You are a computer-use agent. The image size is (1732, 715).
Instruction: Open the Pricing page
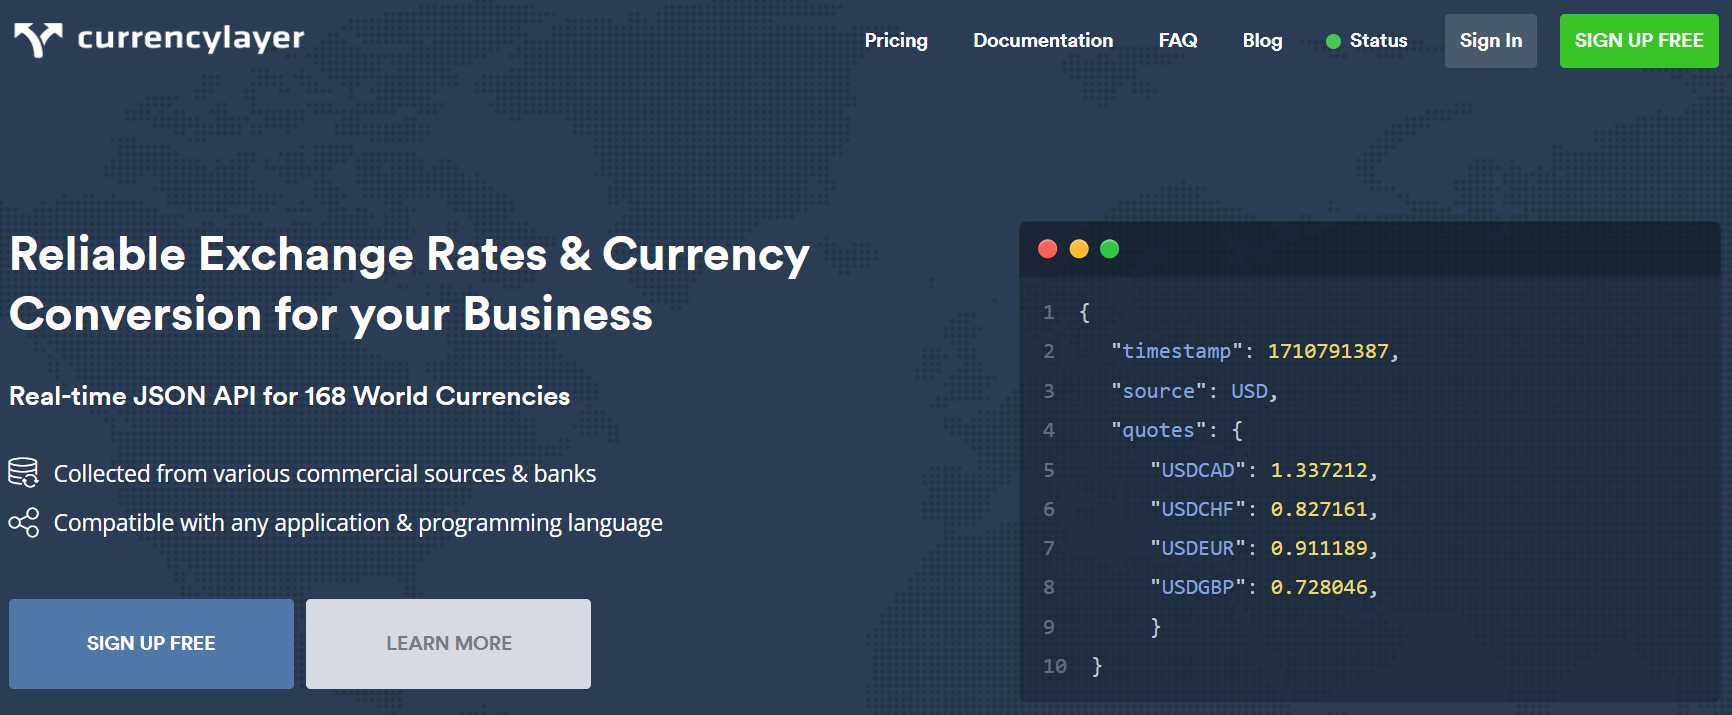coord(896,40)
